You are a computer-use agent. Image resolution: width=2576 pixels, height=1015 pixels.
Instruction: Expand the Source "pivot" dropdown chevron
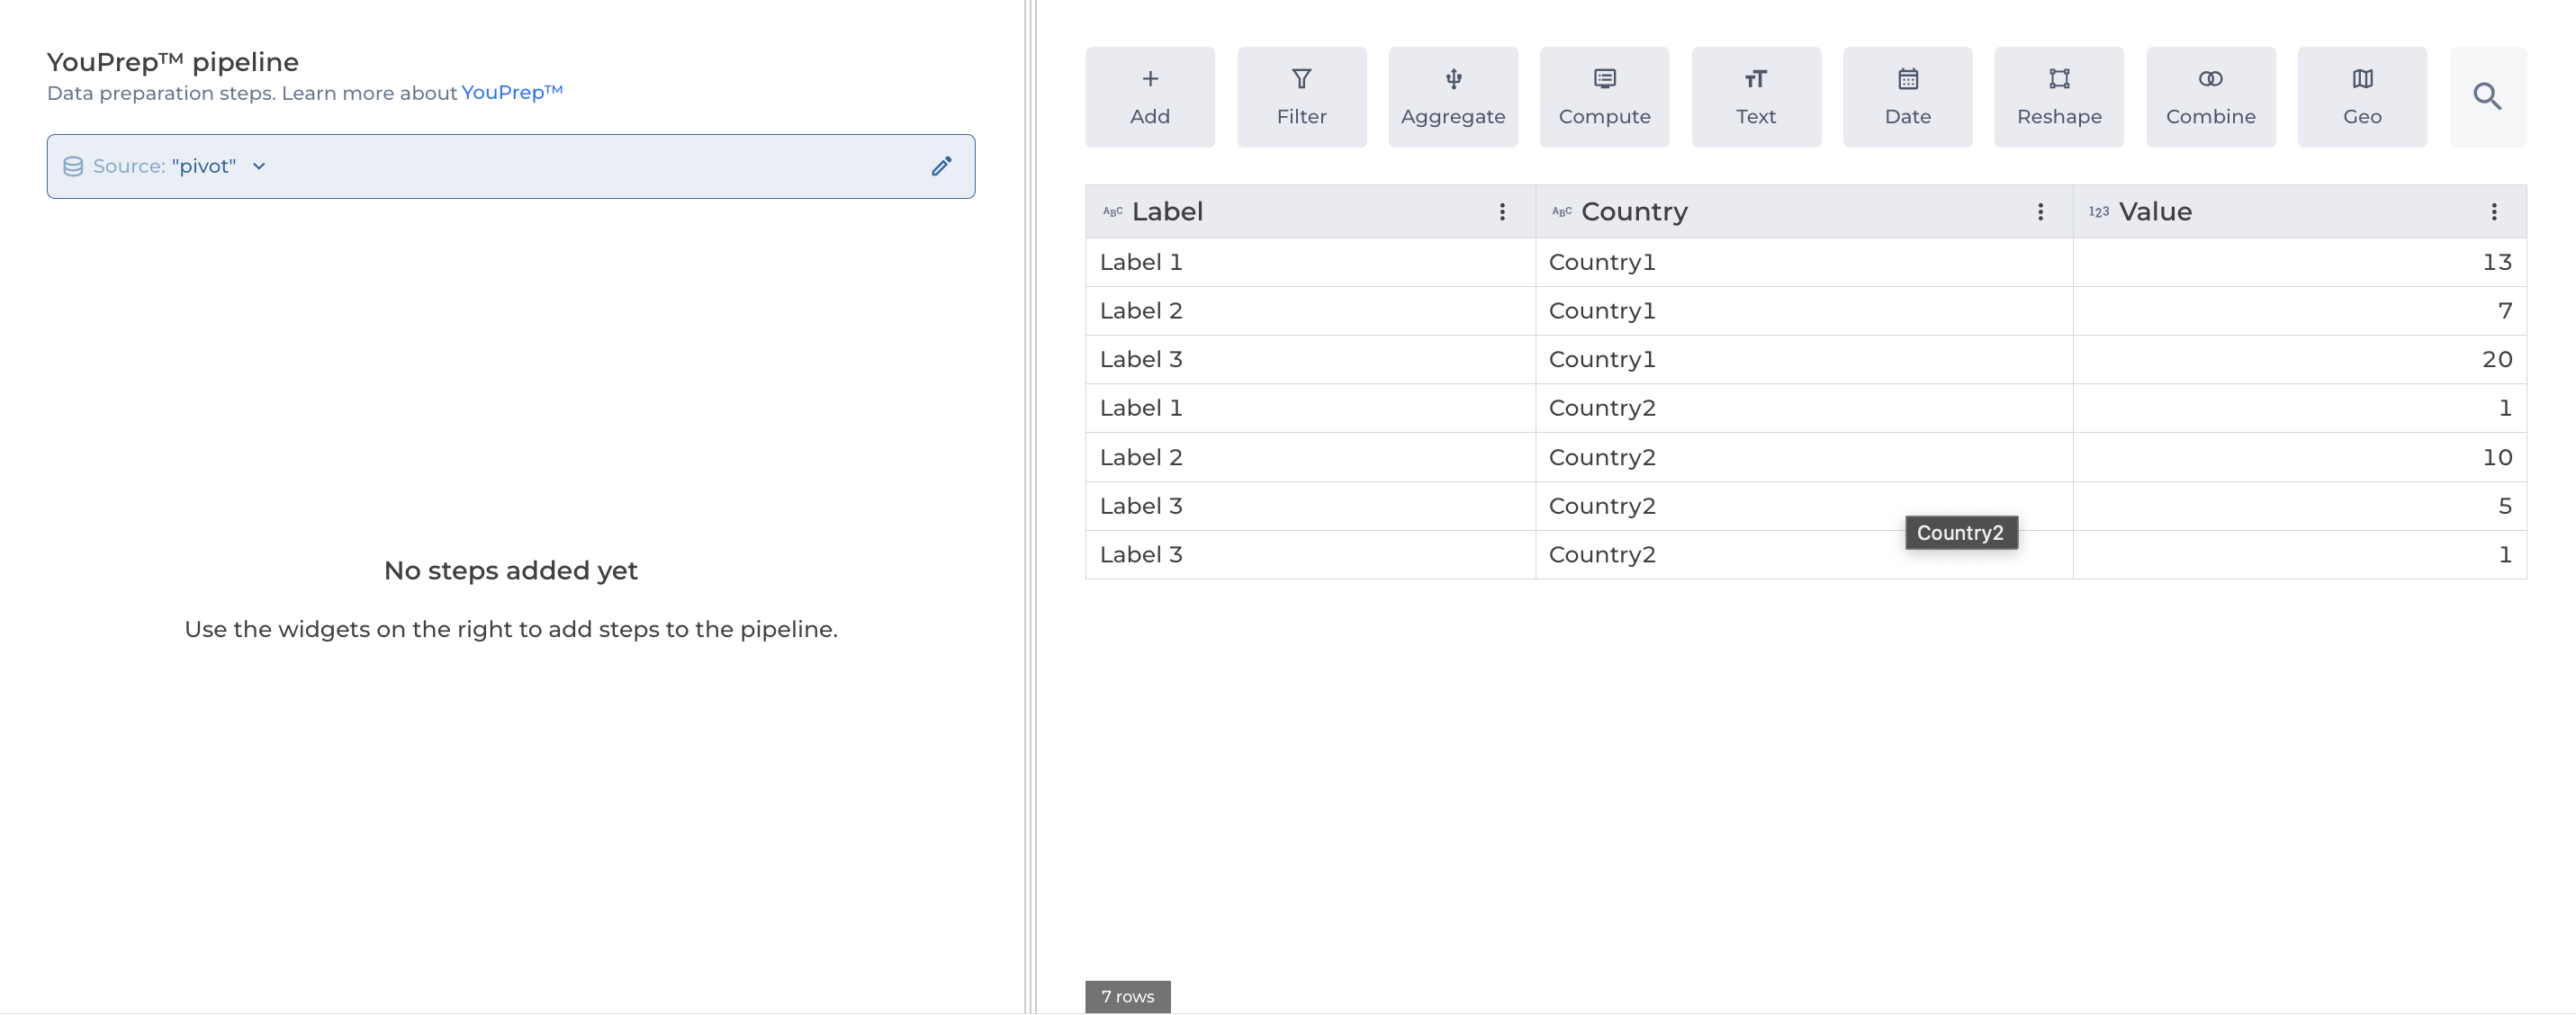click(x=259, y=166)
